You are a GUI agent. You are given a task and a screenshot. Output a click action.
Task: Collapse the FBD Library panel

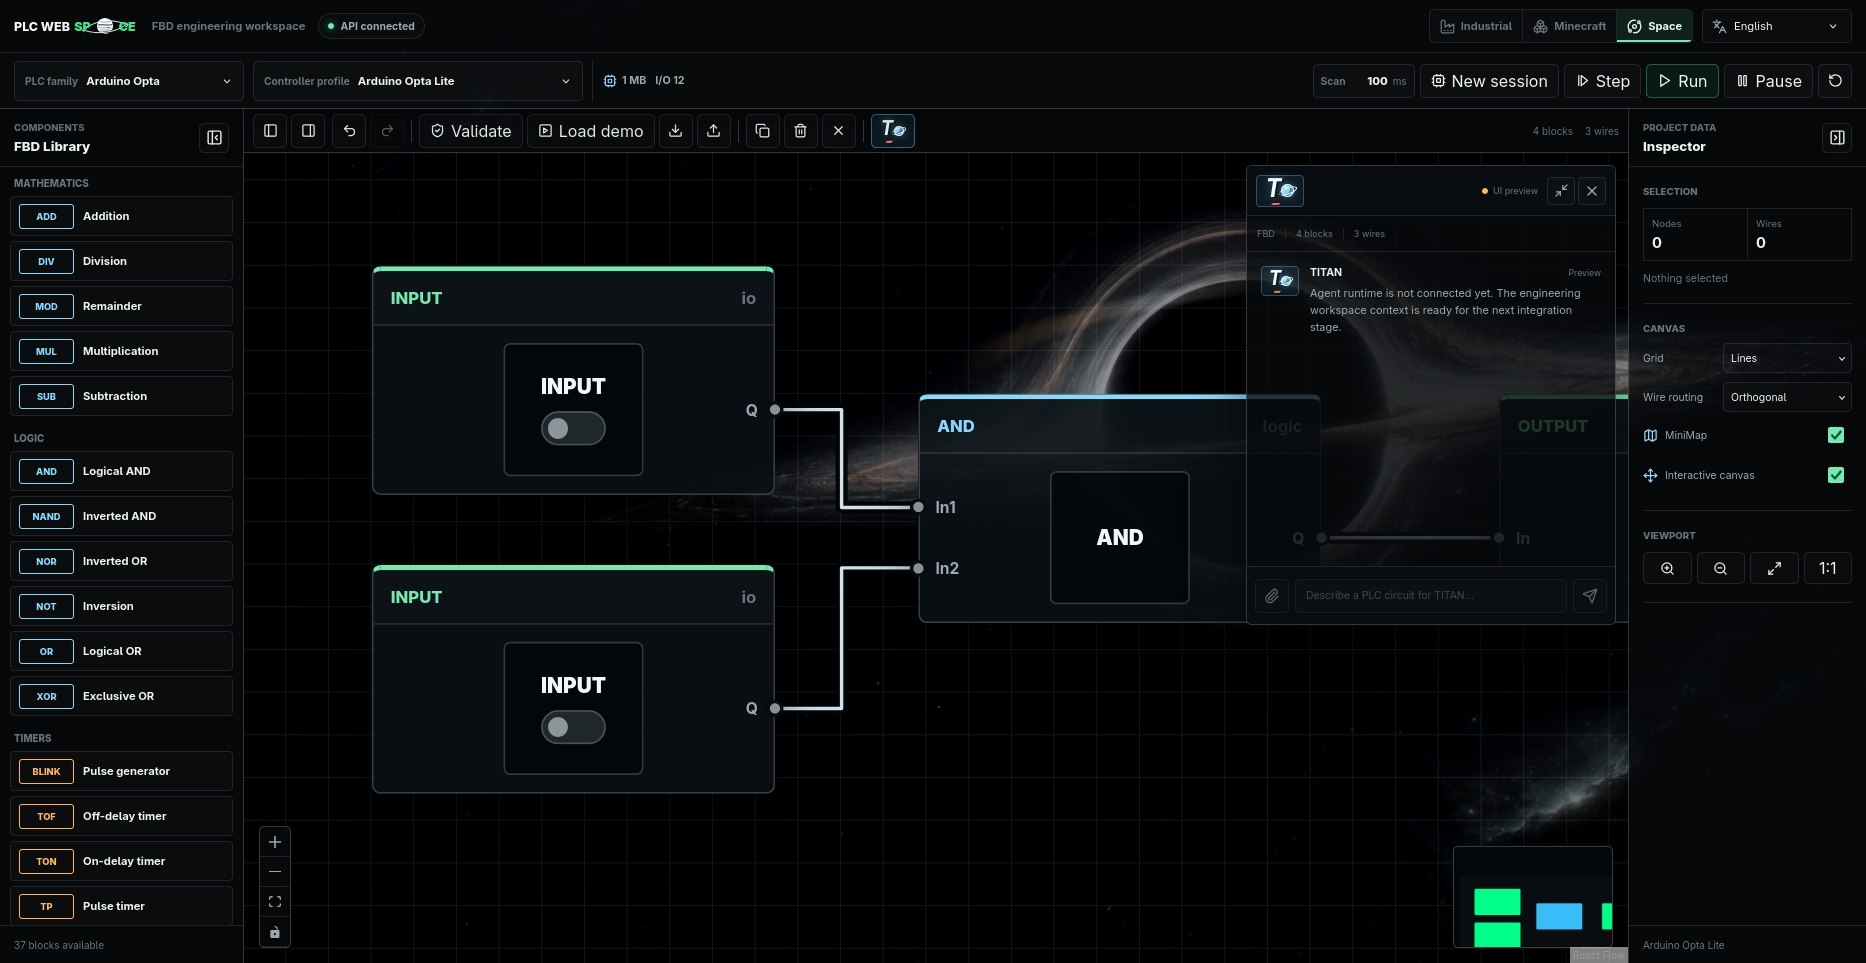click(x=215, y=138)
